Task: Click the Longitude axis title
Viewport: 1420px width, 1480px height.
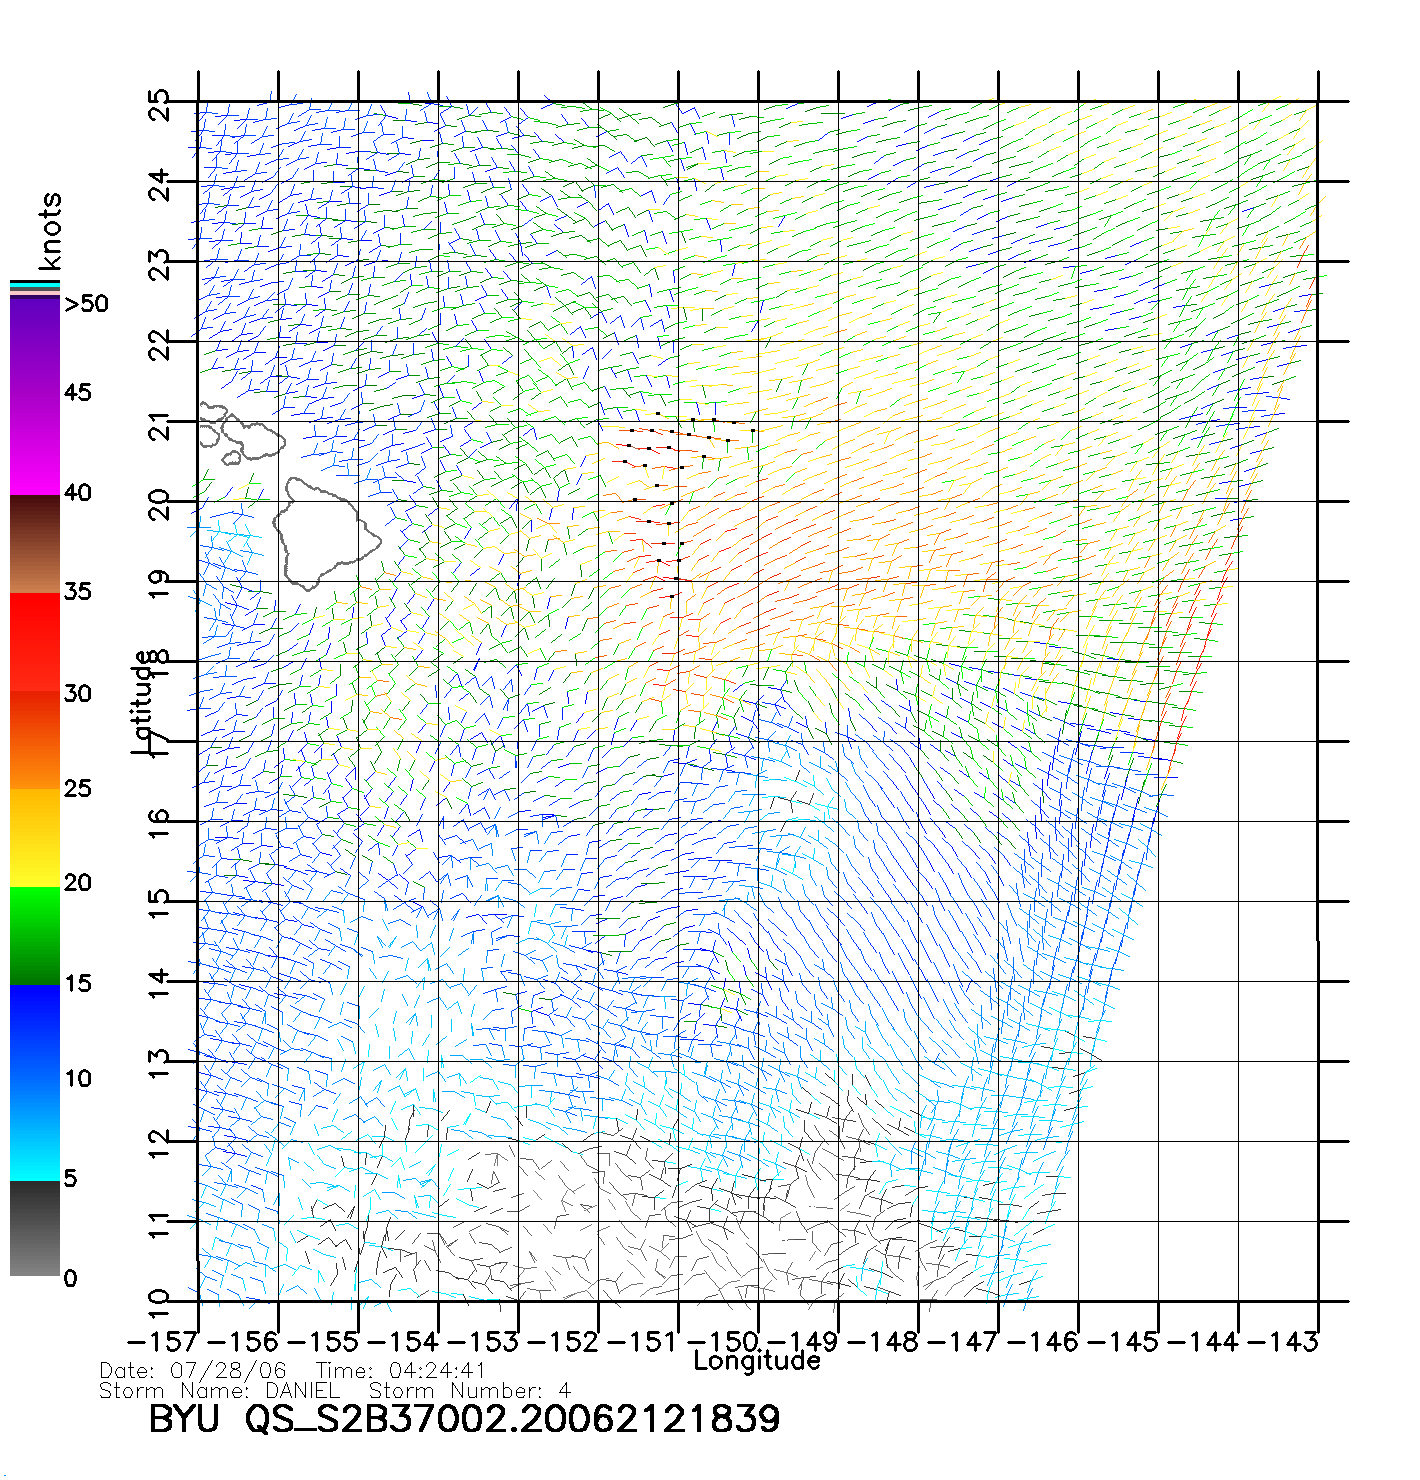Action: pyautogui.click(x=756, y=1361)
